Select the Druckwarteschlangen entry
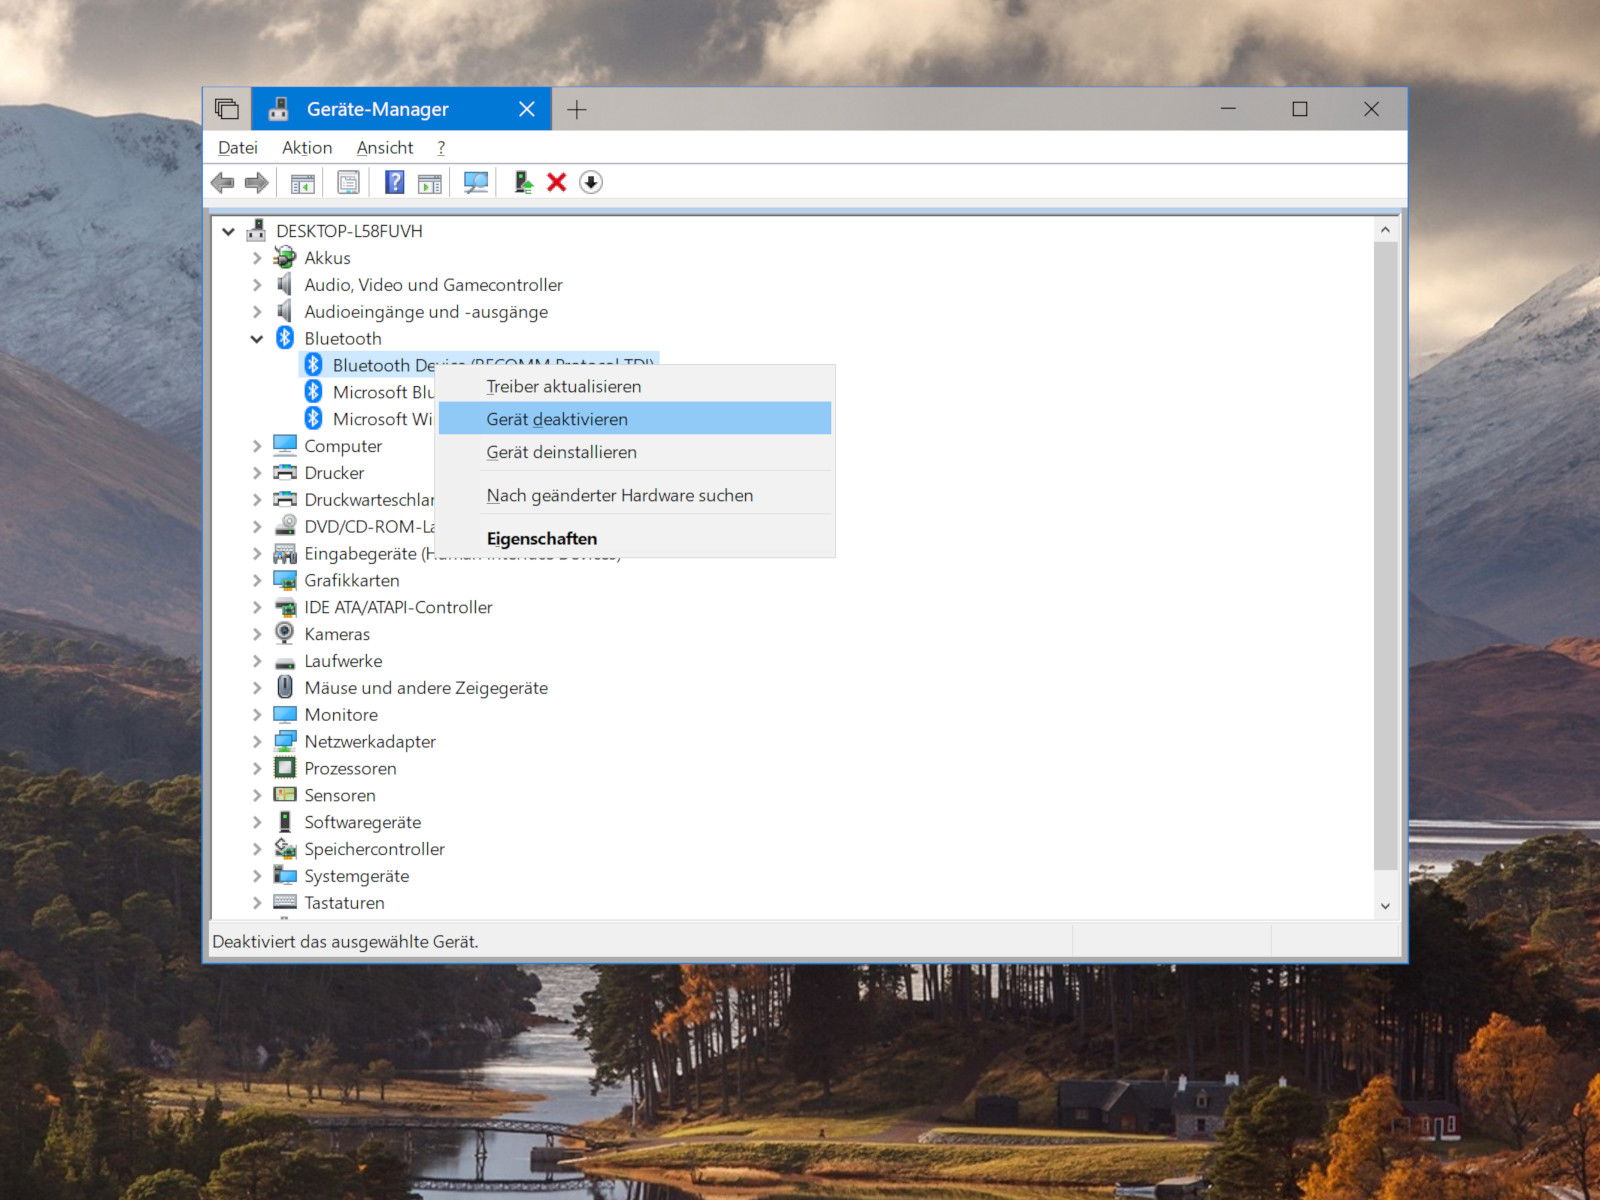1600x1200 pixels. point(369,499)
